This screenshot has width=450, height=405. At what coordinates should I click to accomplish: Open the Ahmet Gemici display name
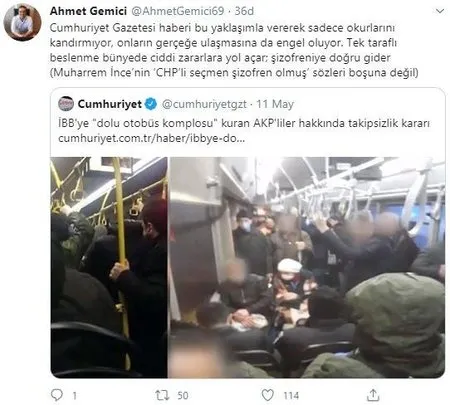click(x=88, y=11)
